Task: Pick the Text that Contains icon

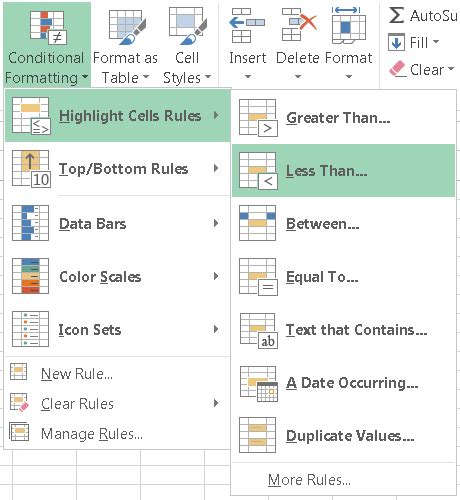Action: click(258, 330)
